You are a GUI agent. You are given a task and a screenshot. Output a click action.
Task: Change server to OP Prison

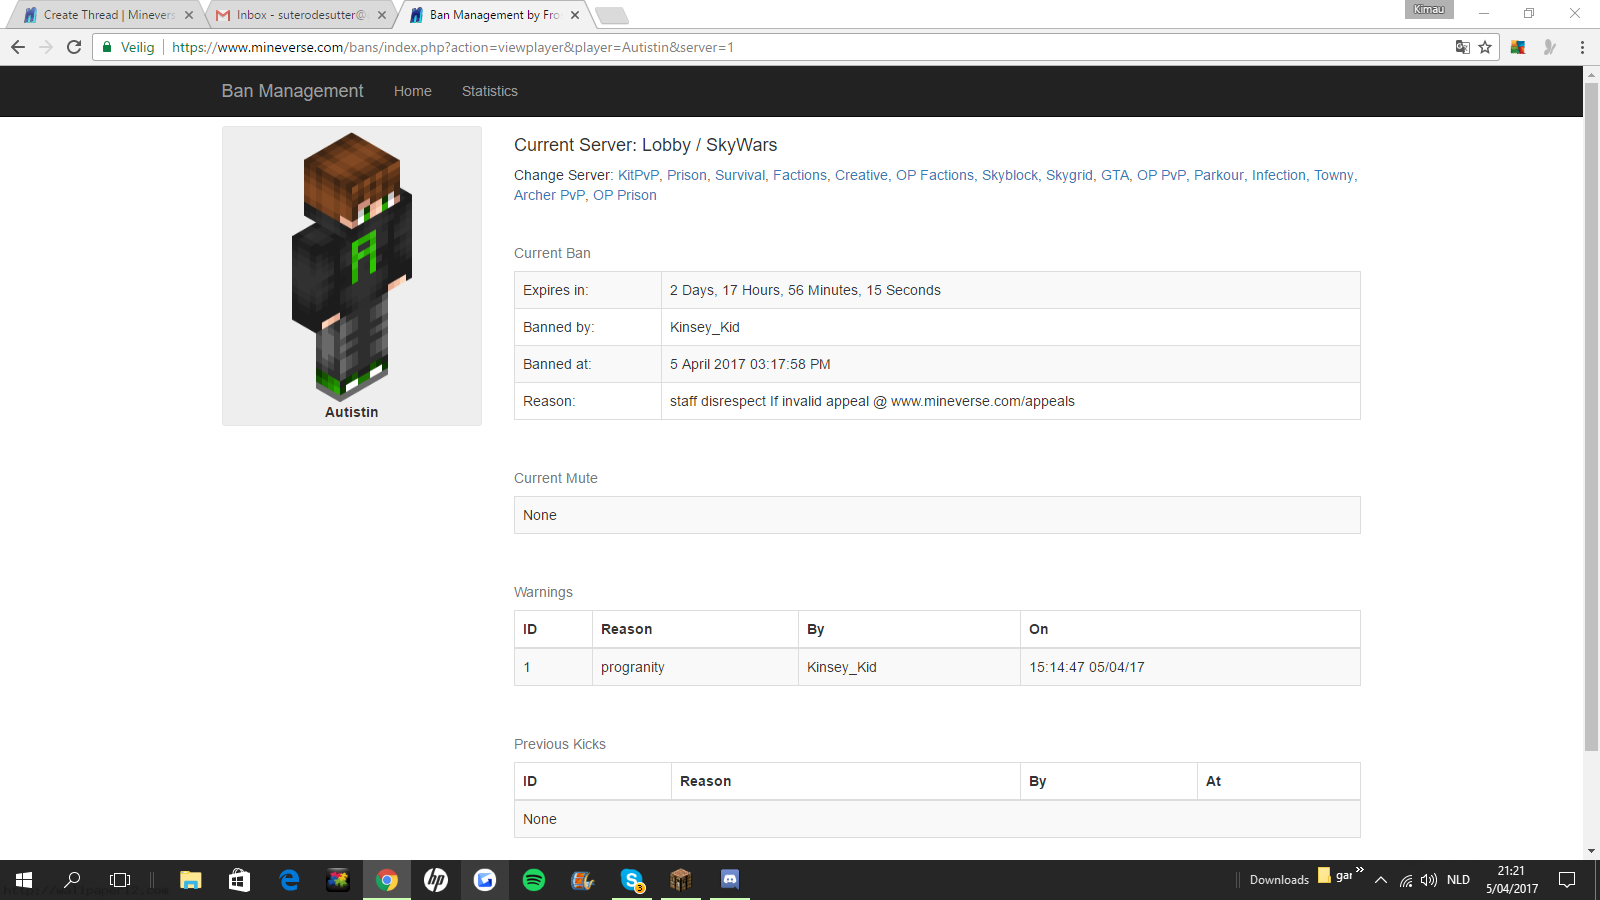(625, 195)
